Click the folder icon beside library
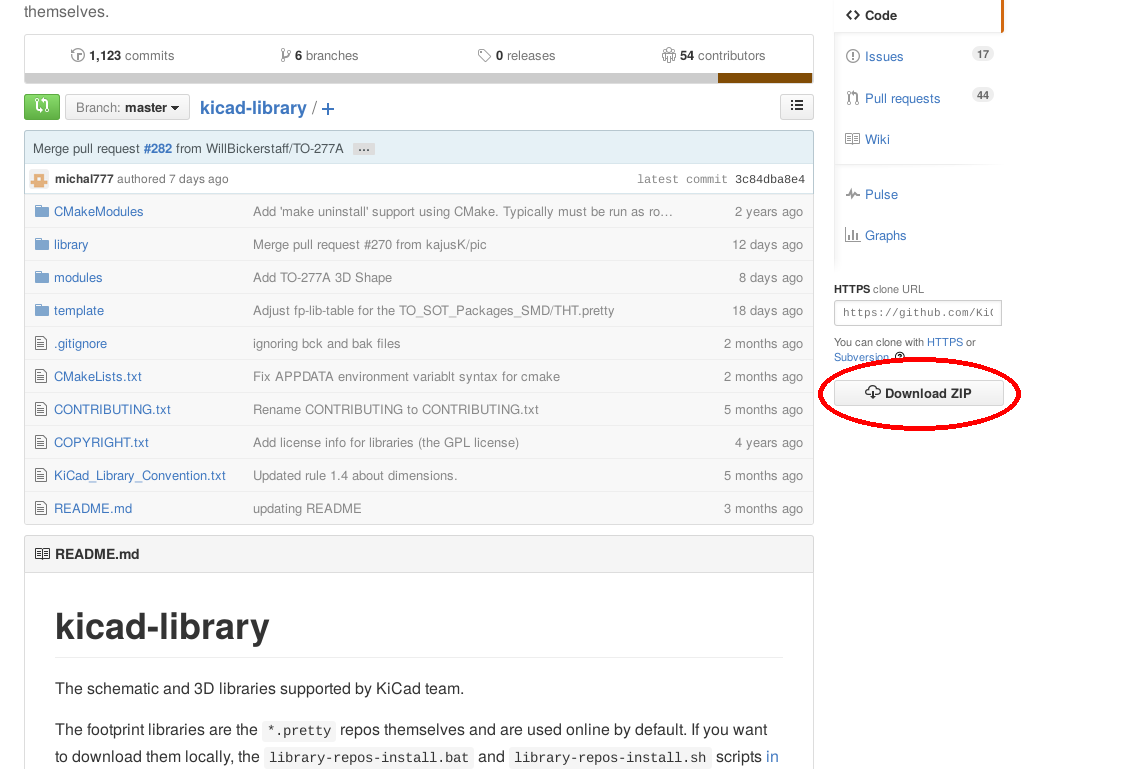1128x769 pixels. [x=42, y=245]
